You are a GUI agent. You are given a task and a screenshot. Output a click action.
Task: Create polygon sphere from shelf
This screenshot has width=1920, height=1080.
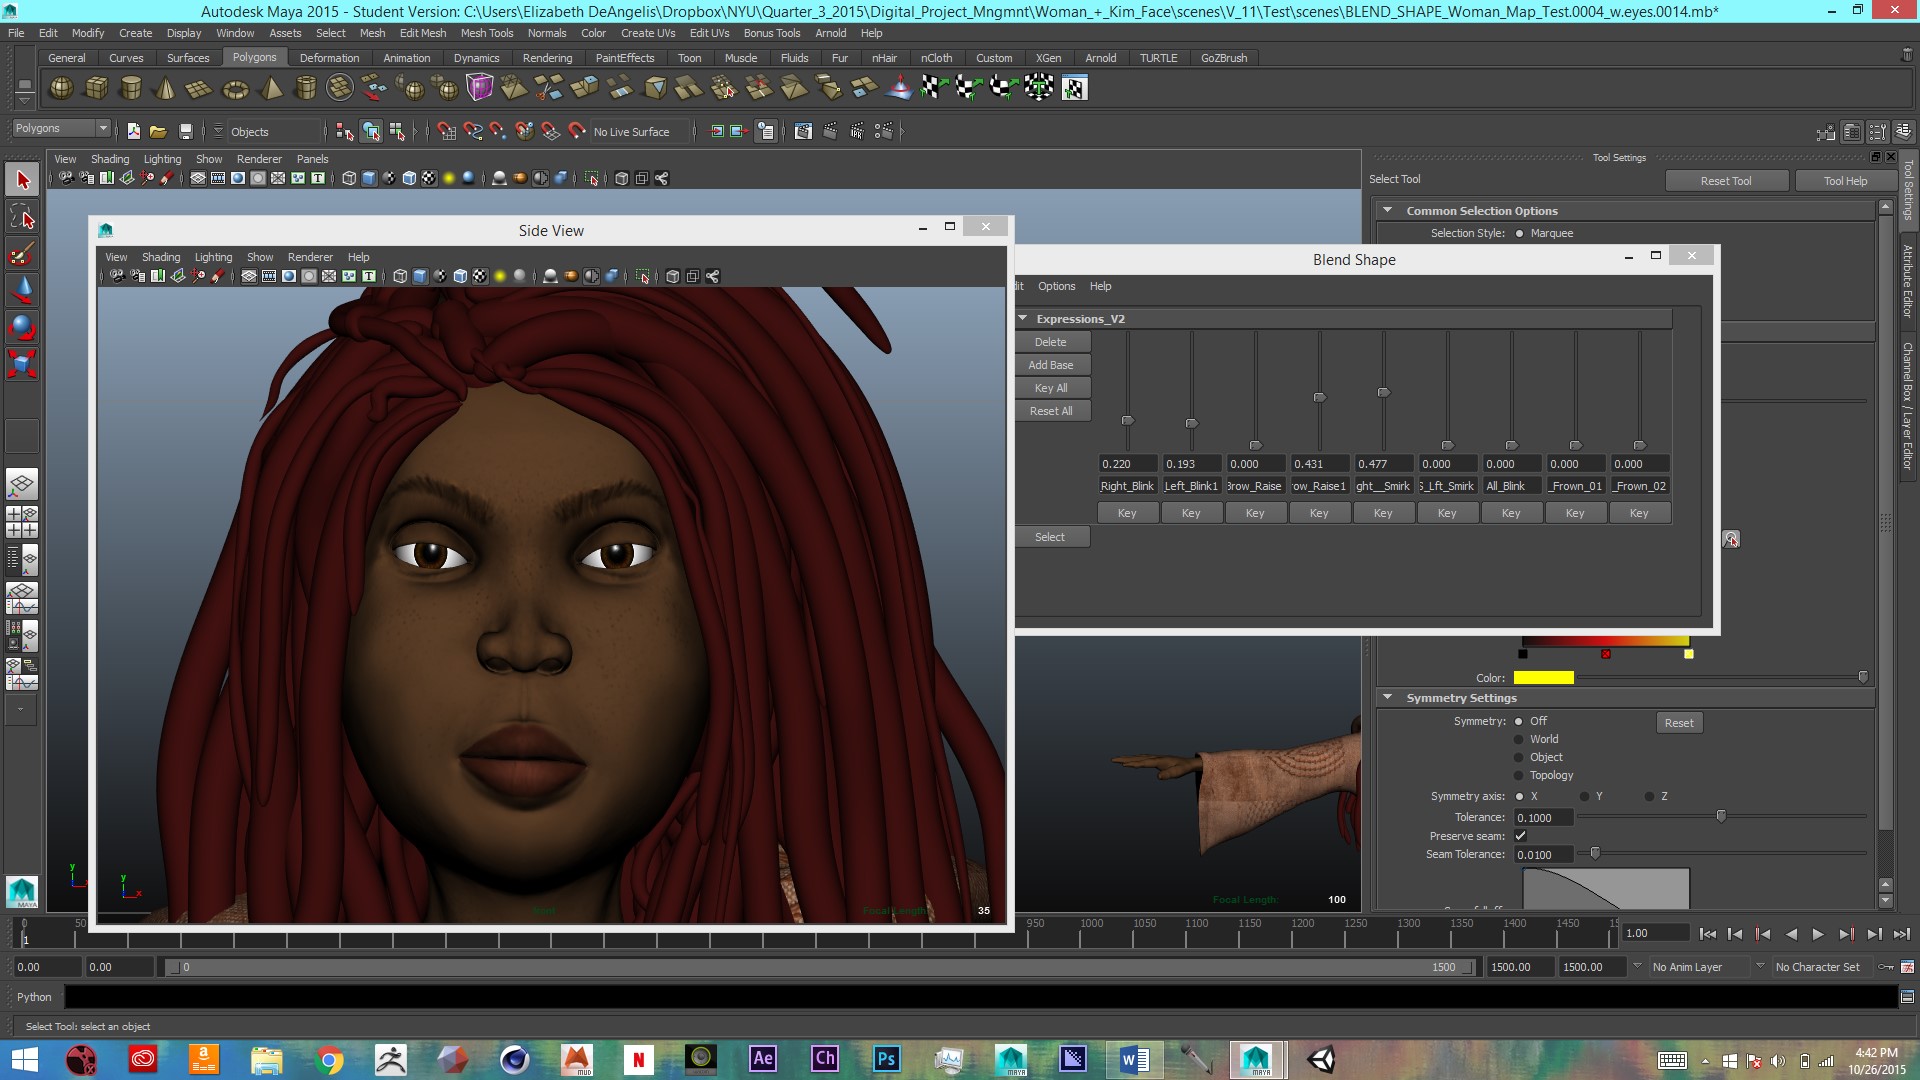point(61,88)
